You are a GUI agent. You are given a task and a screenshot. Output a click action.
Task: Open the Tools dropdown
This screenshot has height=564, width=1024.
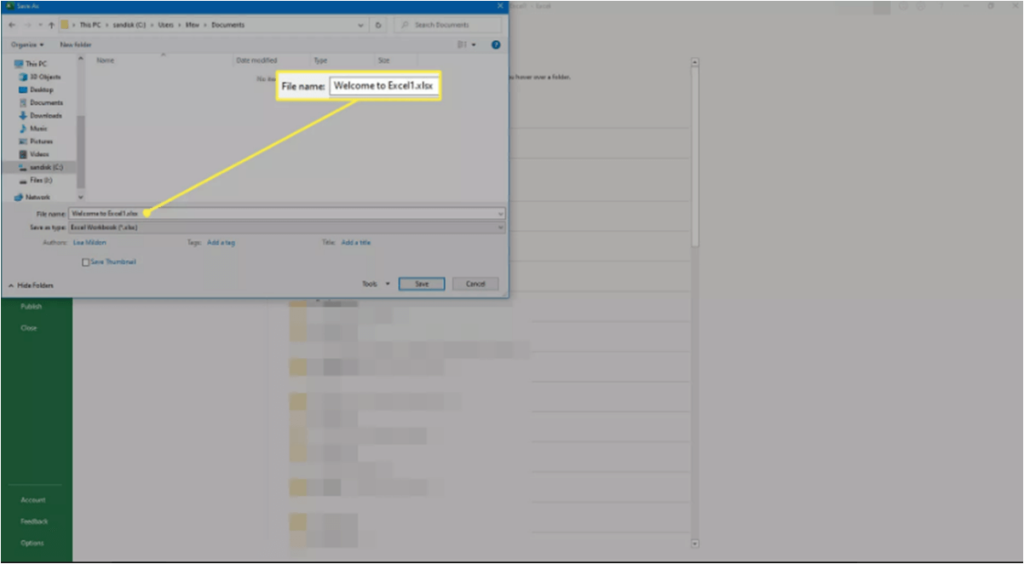point(371,284)
